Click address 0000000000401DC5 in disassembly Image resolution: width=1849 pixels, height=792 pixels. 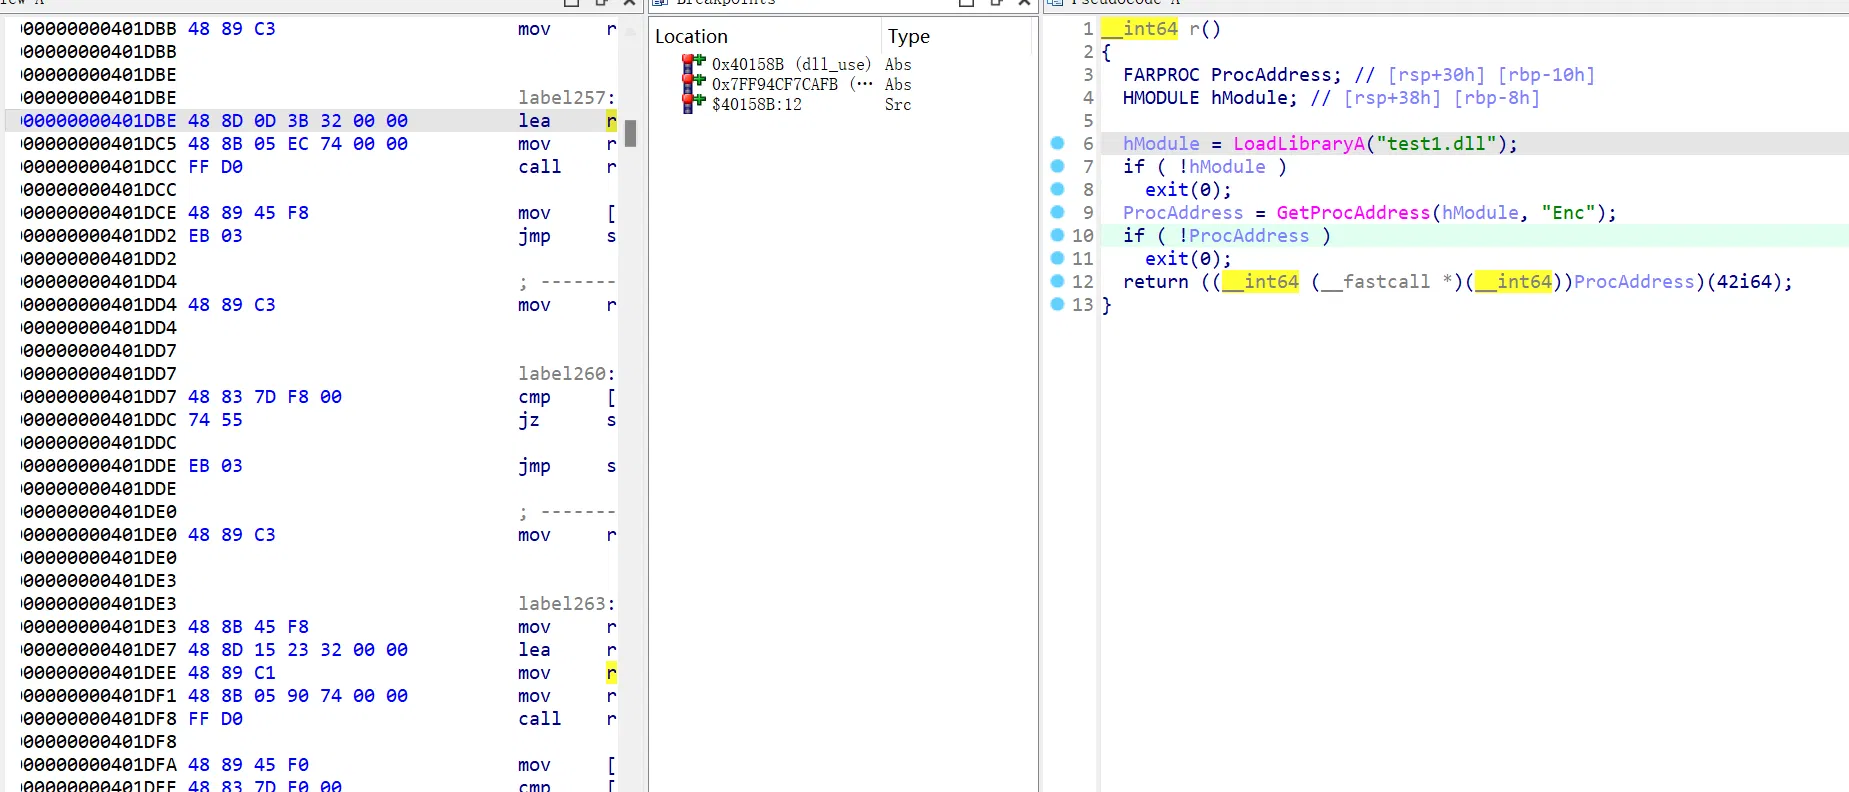pos(99,144)
